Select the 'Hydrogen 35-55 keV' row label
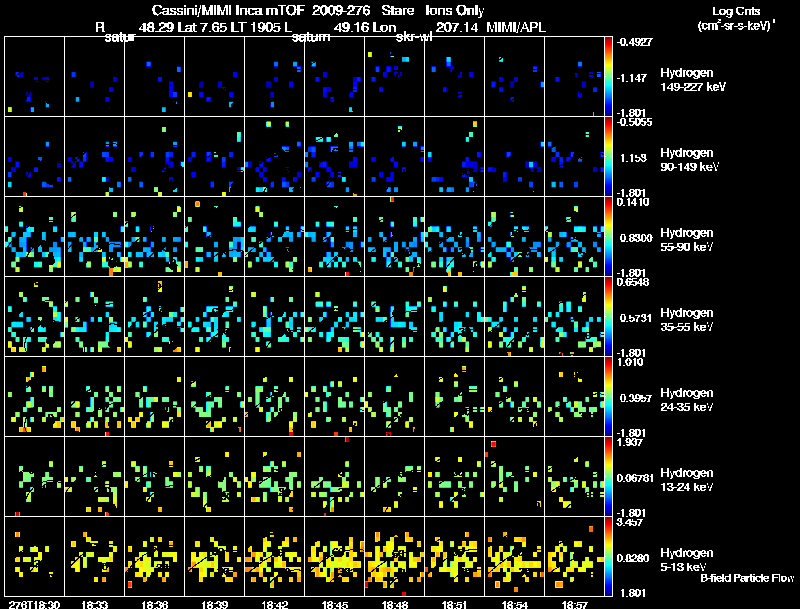This screenshot has height=609, width=800. click(x=687, y=320)
